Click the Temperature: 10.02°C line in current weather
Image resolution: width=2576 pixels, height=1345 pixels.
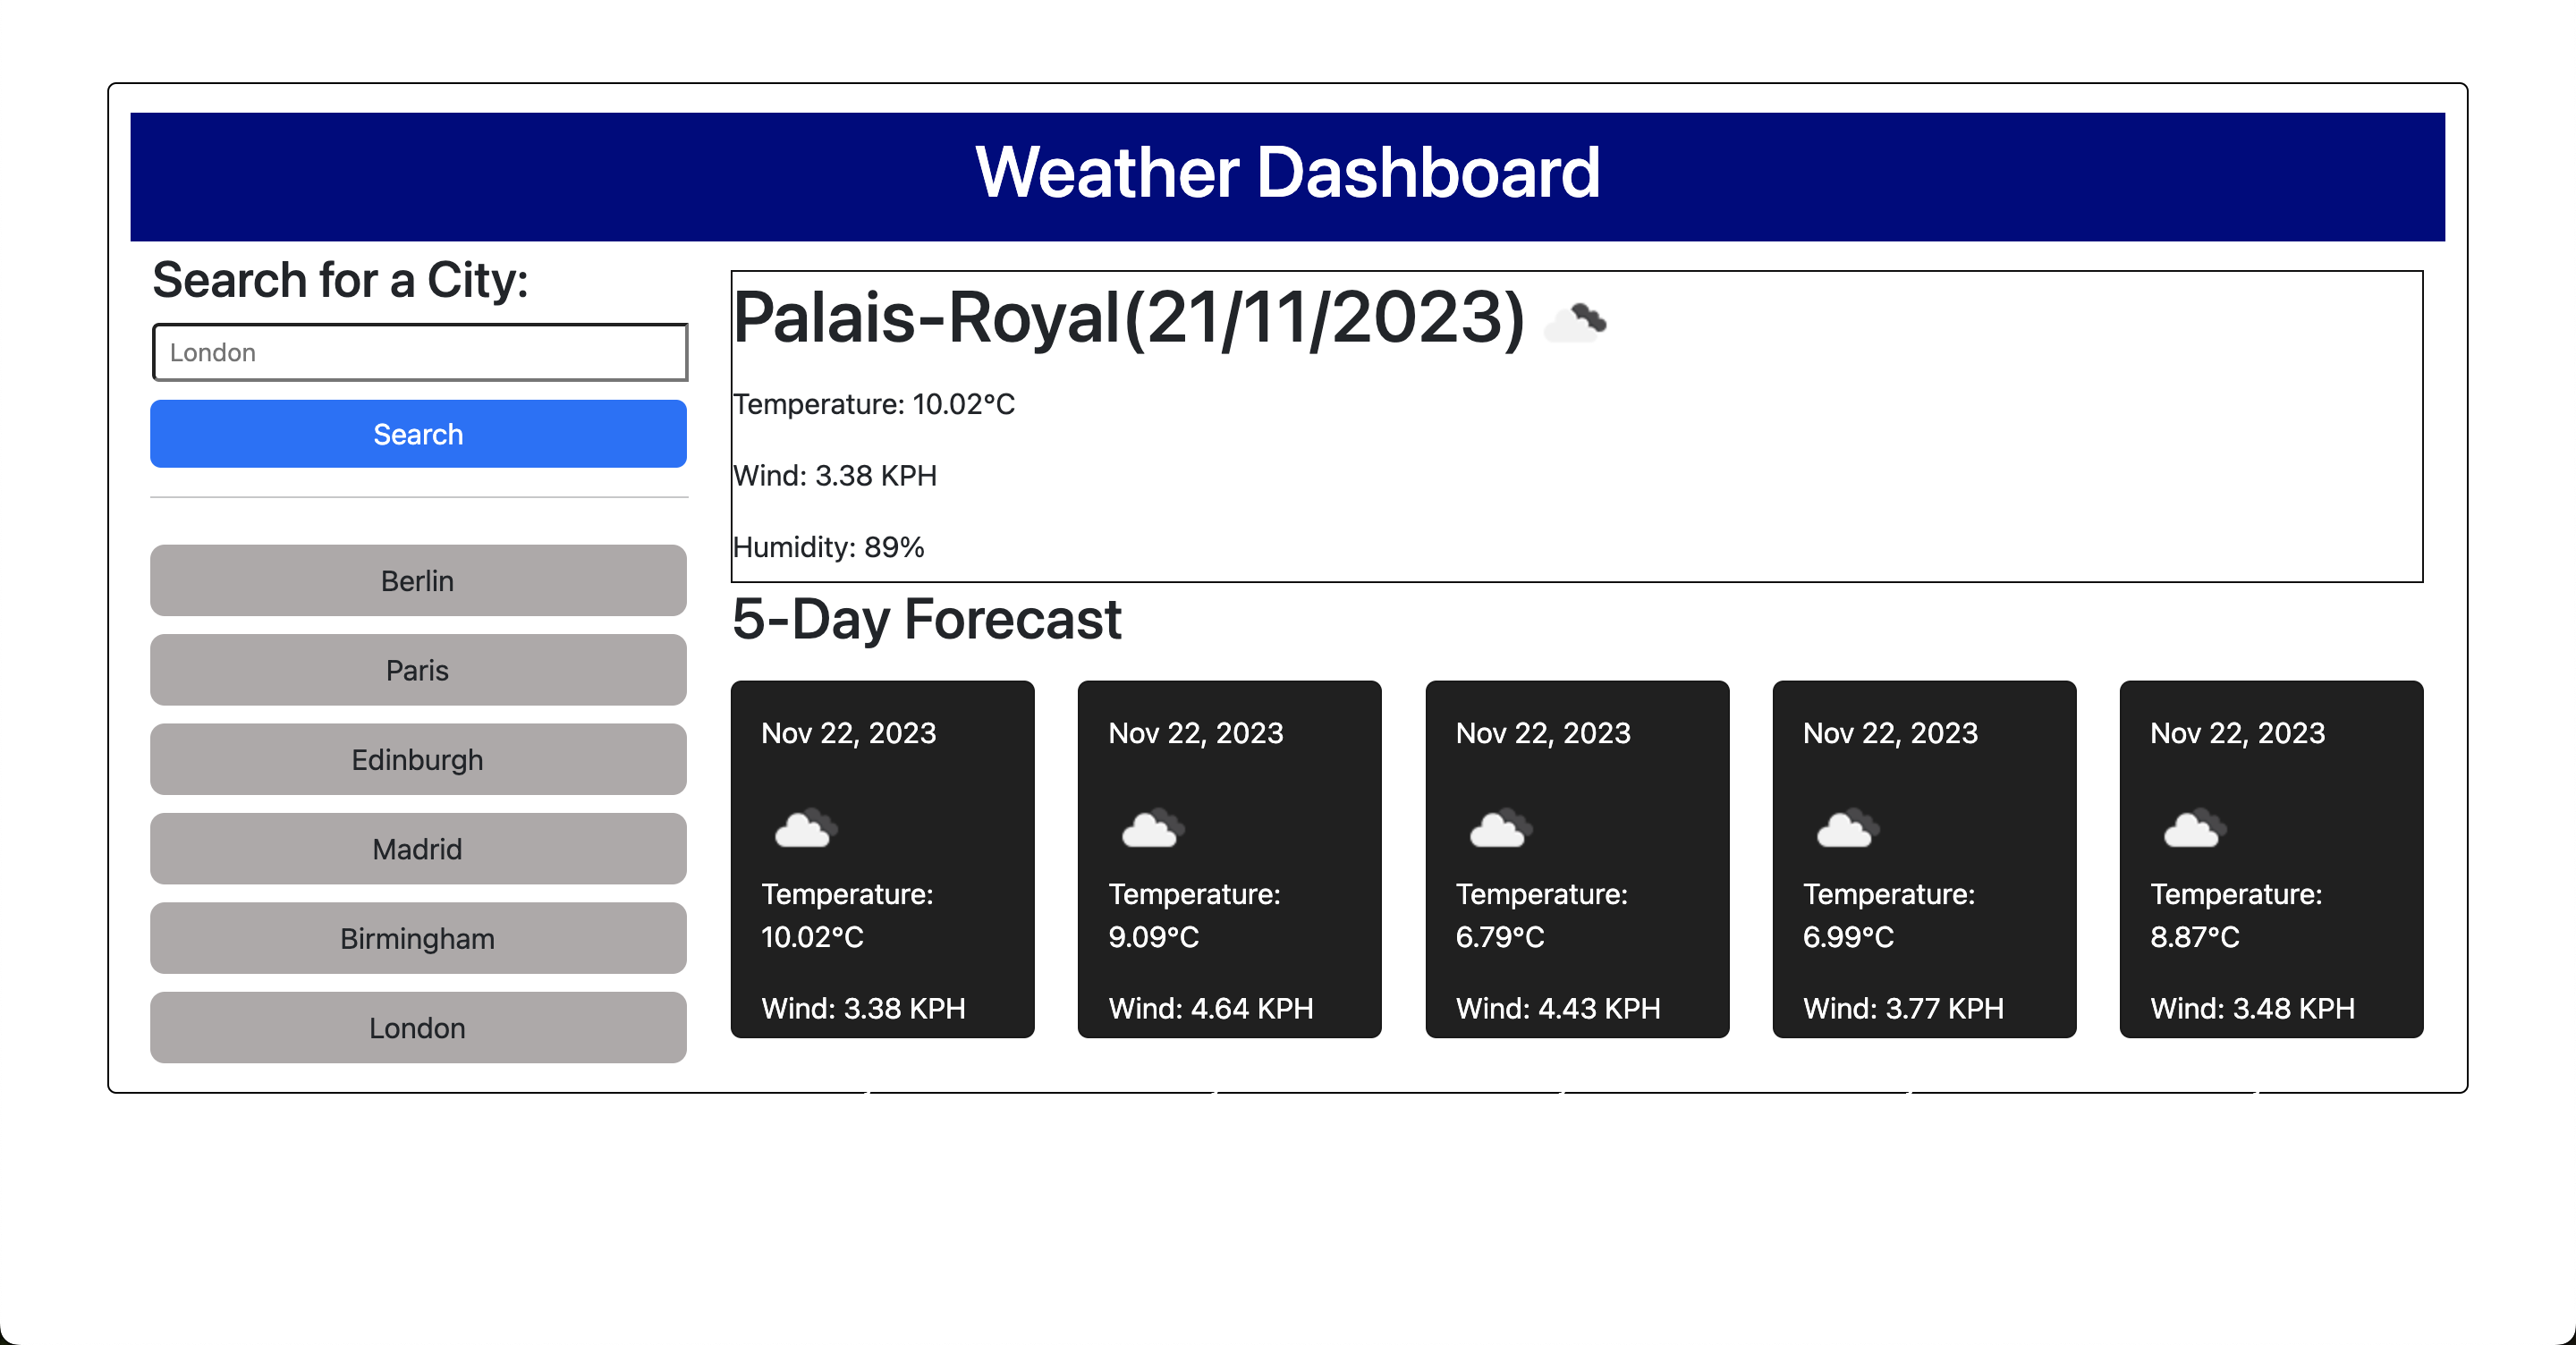pos(874,404)
